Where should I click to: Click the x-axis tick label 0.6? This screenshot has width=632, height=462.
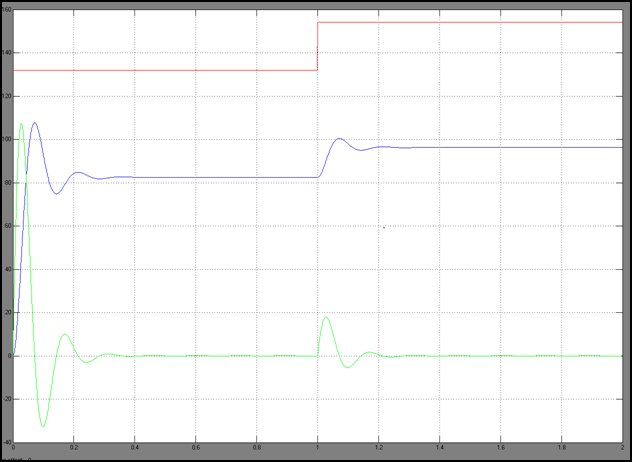[195, 448]
